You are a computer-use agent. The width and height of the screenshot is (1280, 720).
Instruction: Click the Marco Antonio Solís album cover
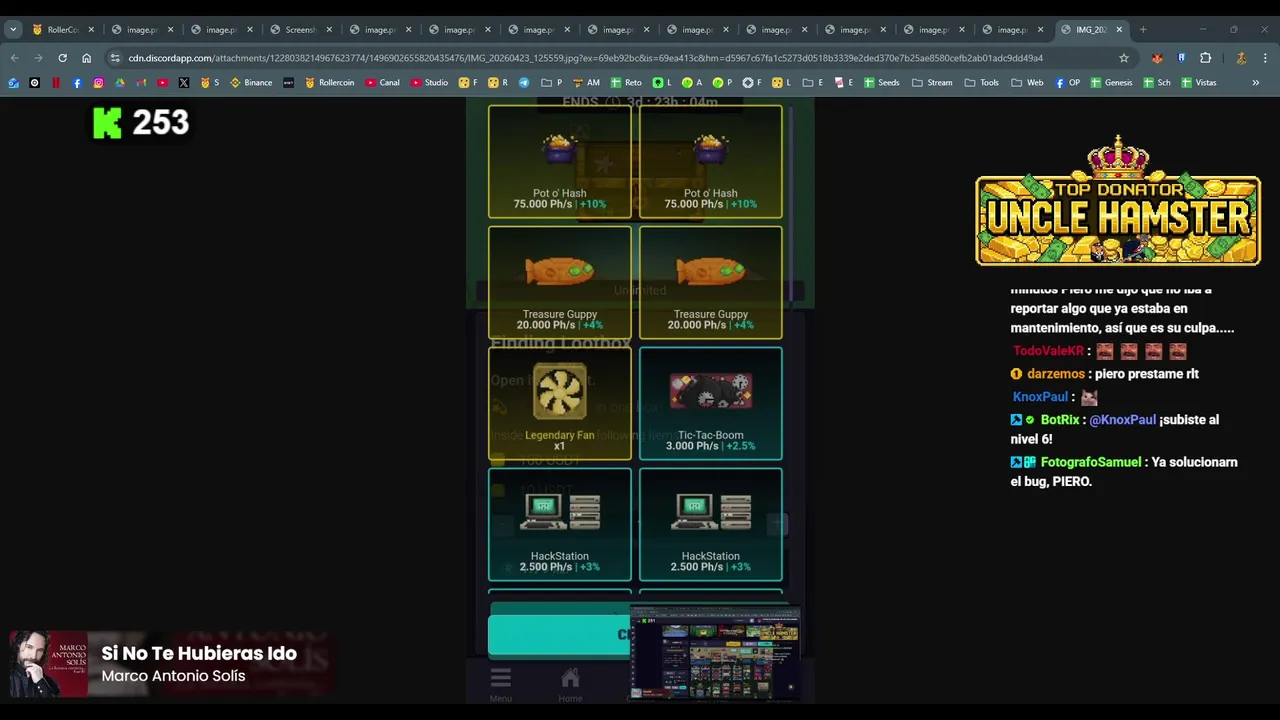tap(49, 663)
